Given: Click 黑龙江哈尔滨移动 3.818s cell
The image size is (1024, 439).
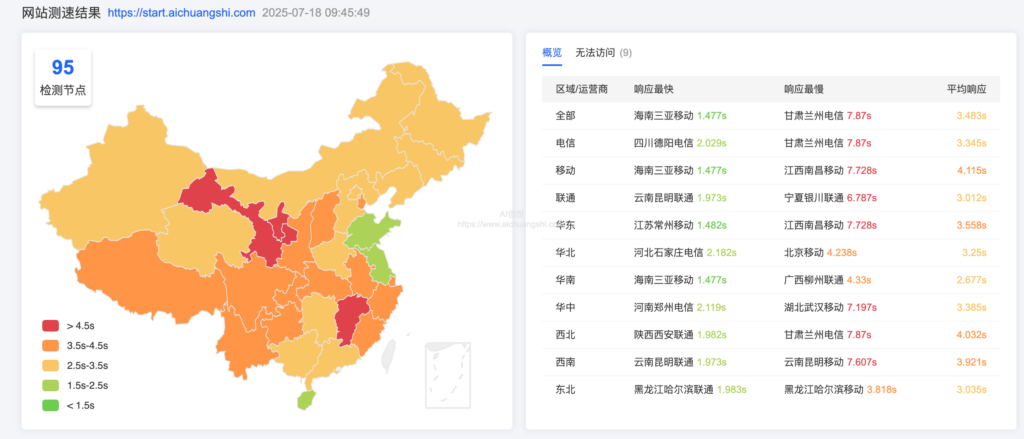Looking at the screenshot, I should click(840, 390).
